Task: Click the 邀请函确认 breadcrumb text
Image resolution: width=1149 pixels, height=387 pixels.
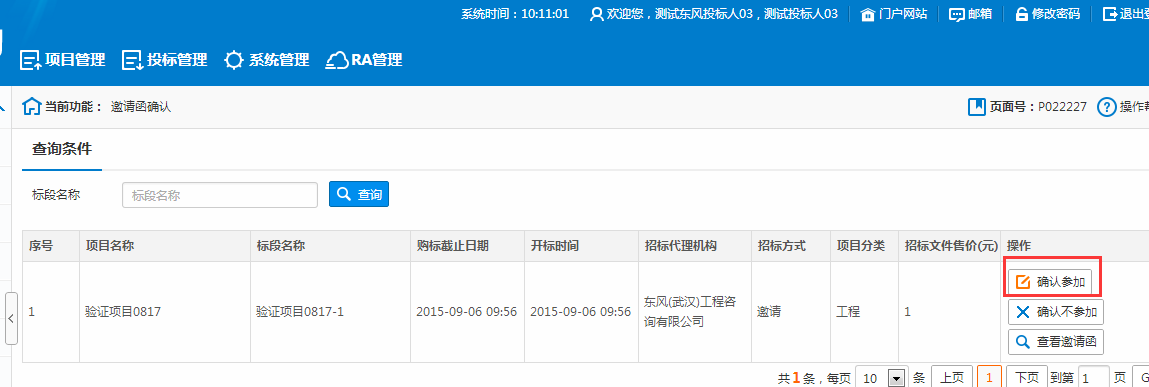Action: [141, 107]
